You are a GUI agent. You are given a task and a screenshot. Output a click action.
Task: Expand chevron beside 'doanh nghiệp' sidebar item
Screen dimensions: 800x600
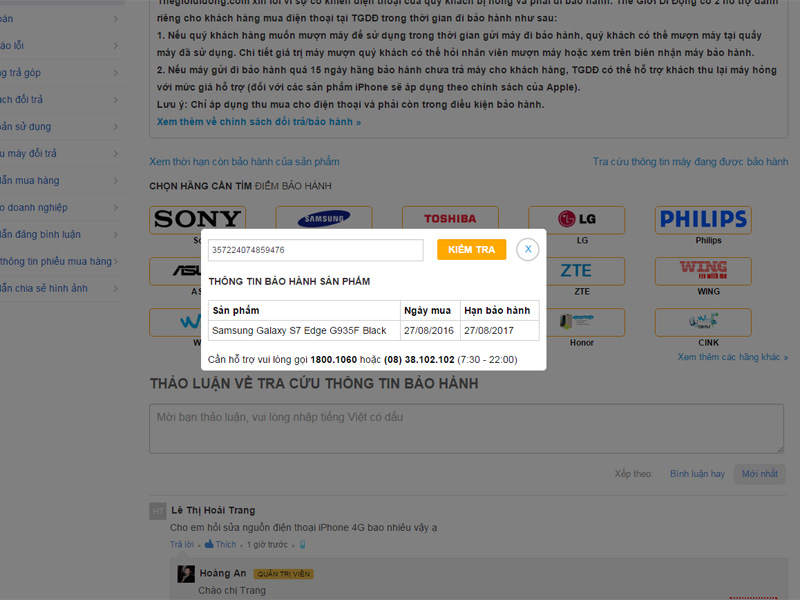point(116,208)
